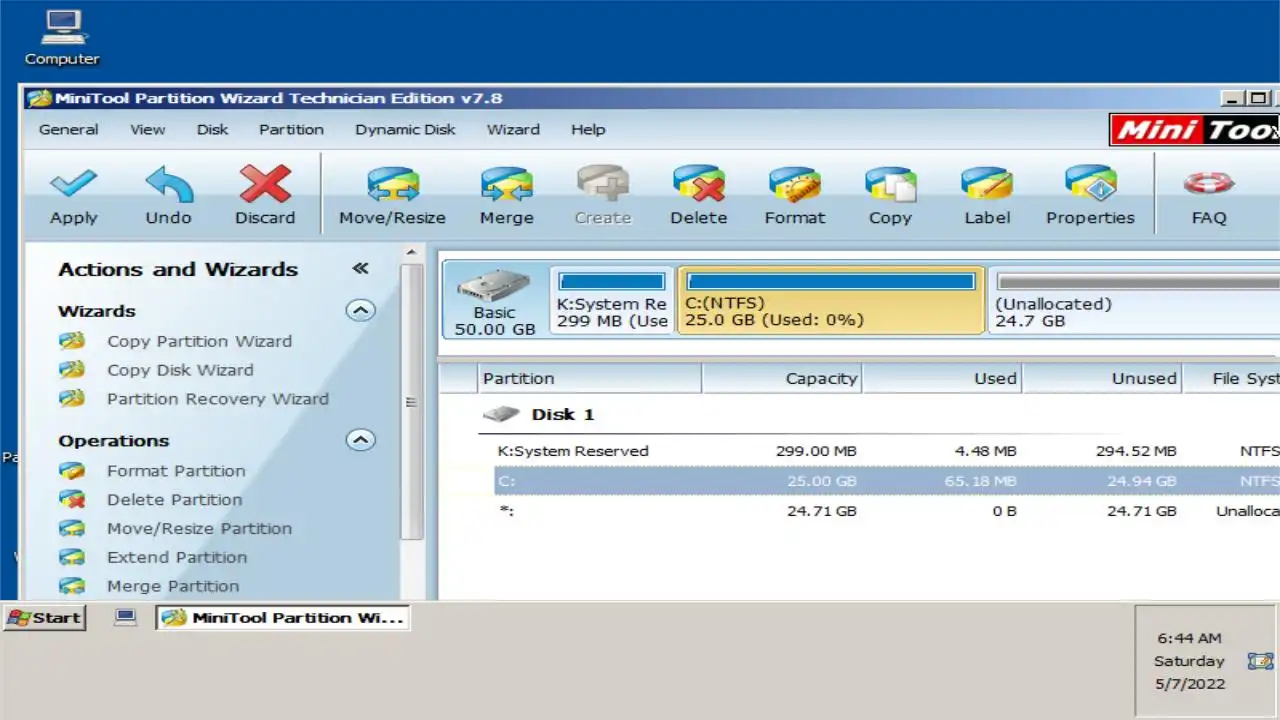Click the Extend Partition sidebar icon

tap(71, 558)
